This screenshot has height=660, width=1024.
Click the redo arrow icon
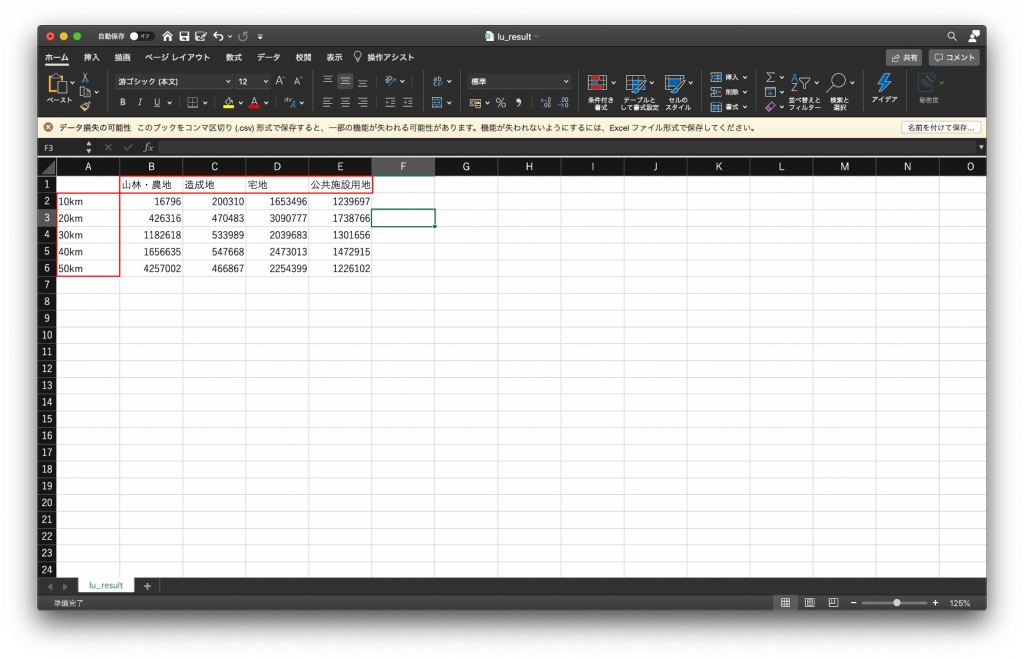pyautogui.click(x=243, y=37)
